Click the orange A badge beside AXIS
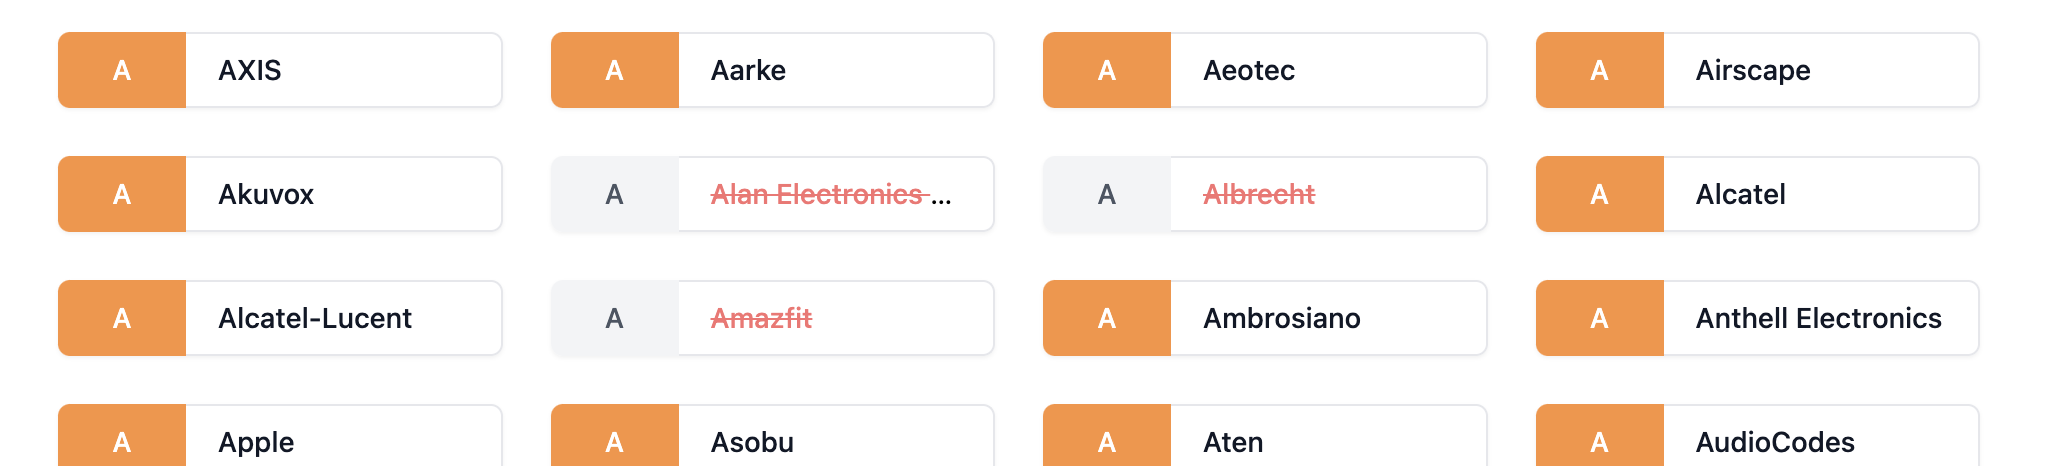 (x=122, y=70)
